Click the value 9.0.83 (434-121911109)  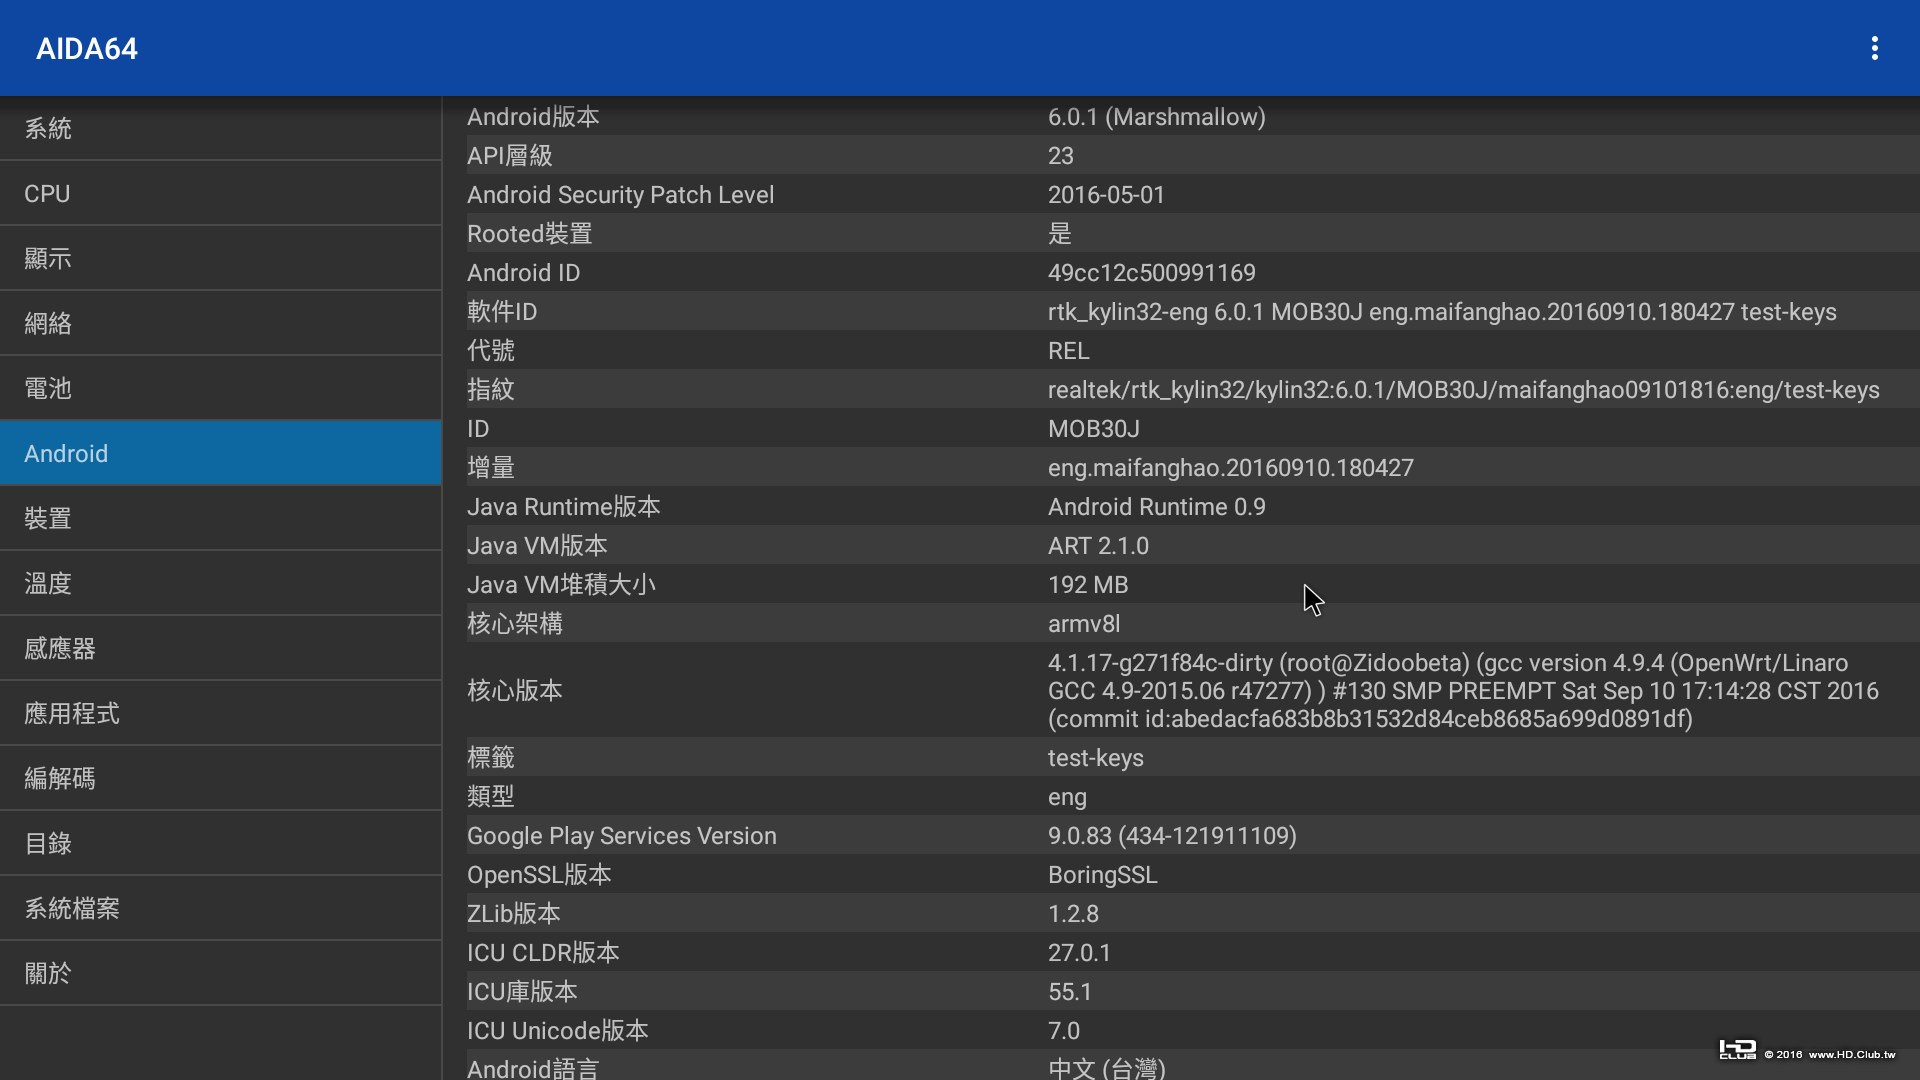[x=1172, y=836]
